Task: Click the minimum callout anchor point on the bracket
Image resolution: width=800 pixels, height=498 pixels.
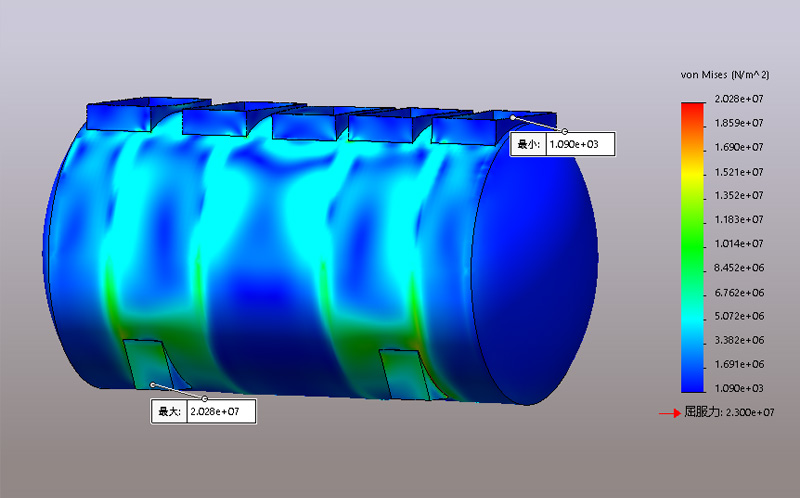Action: [512, 120]
